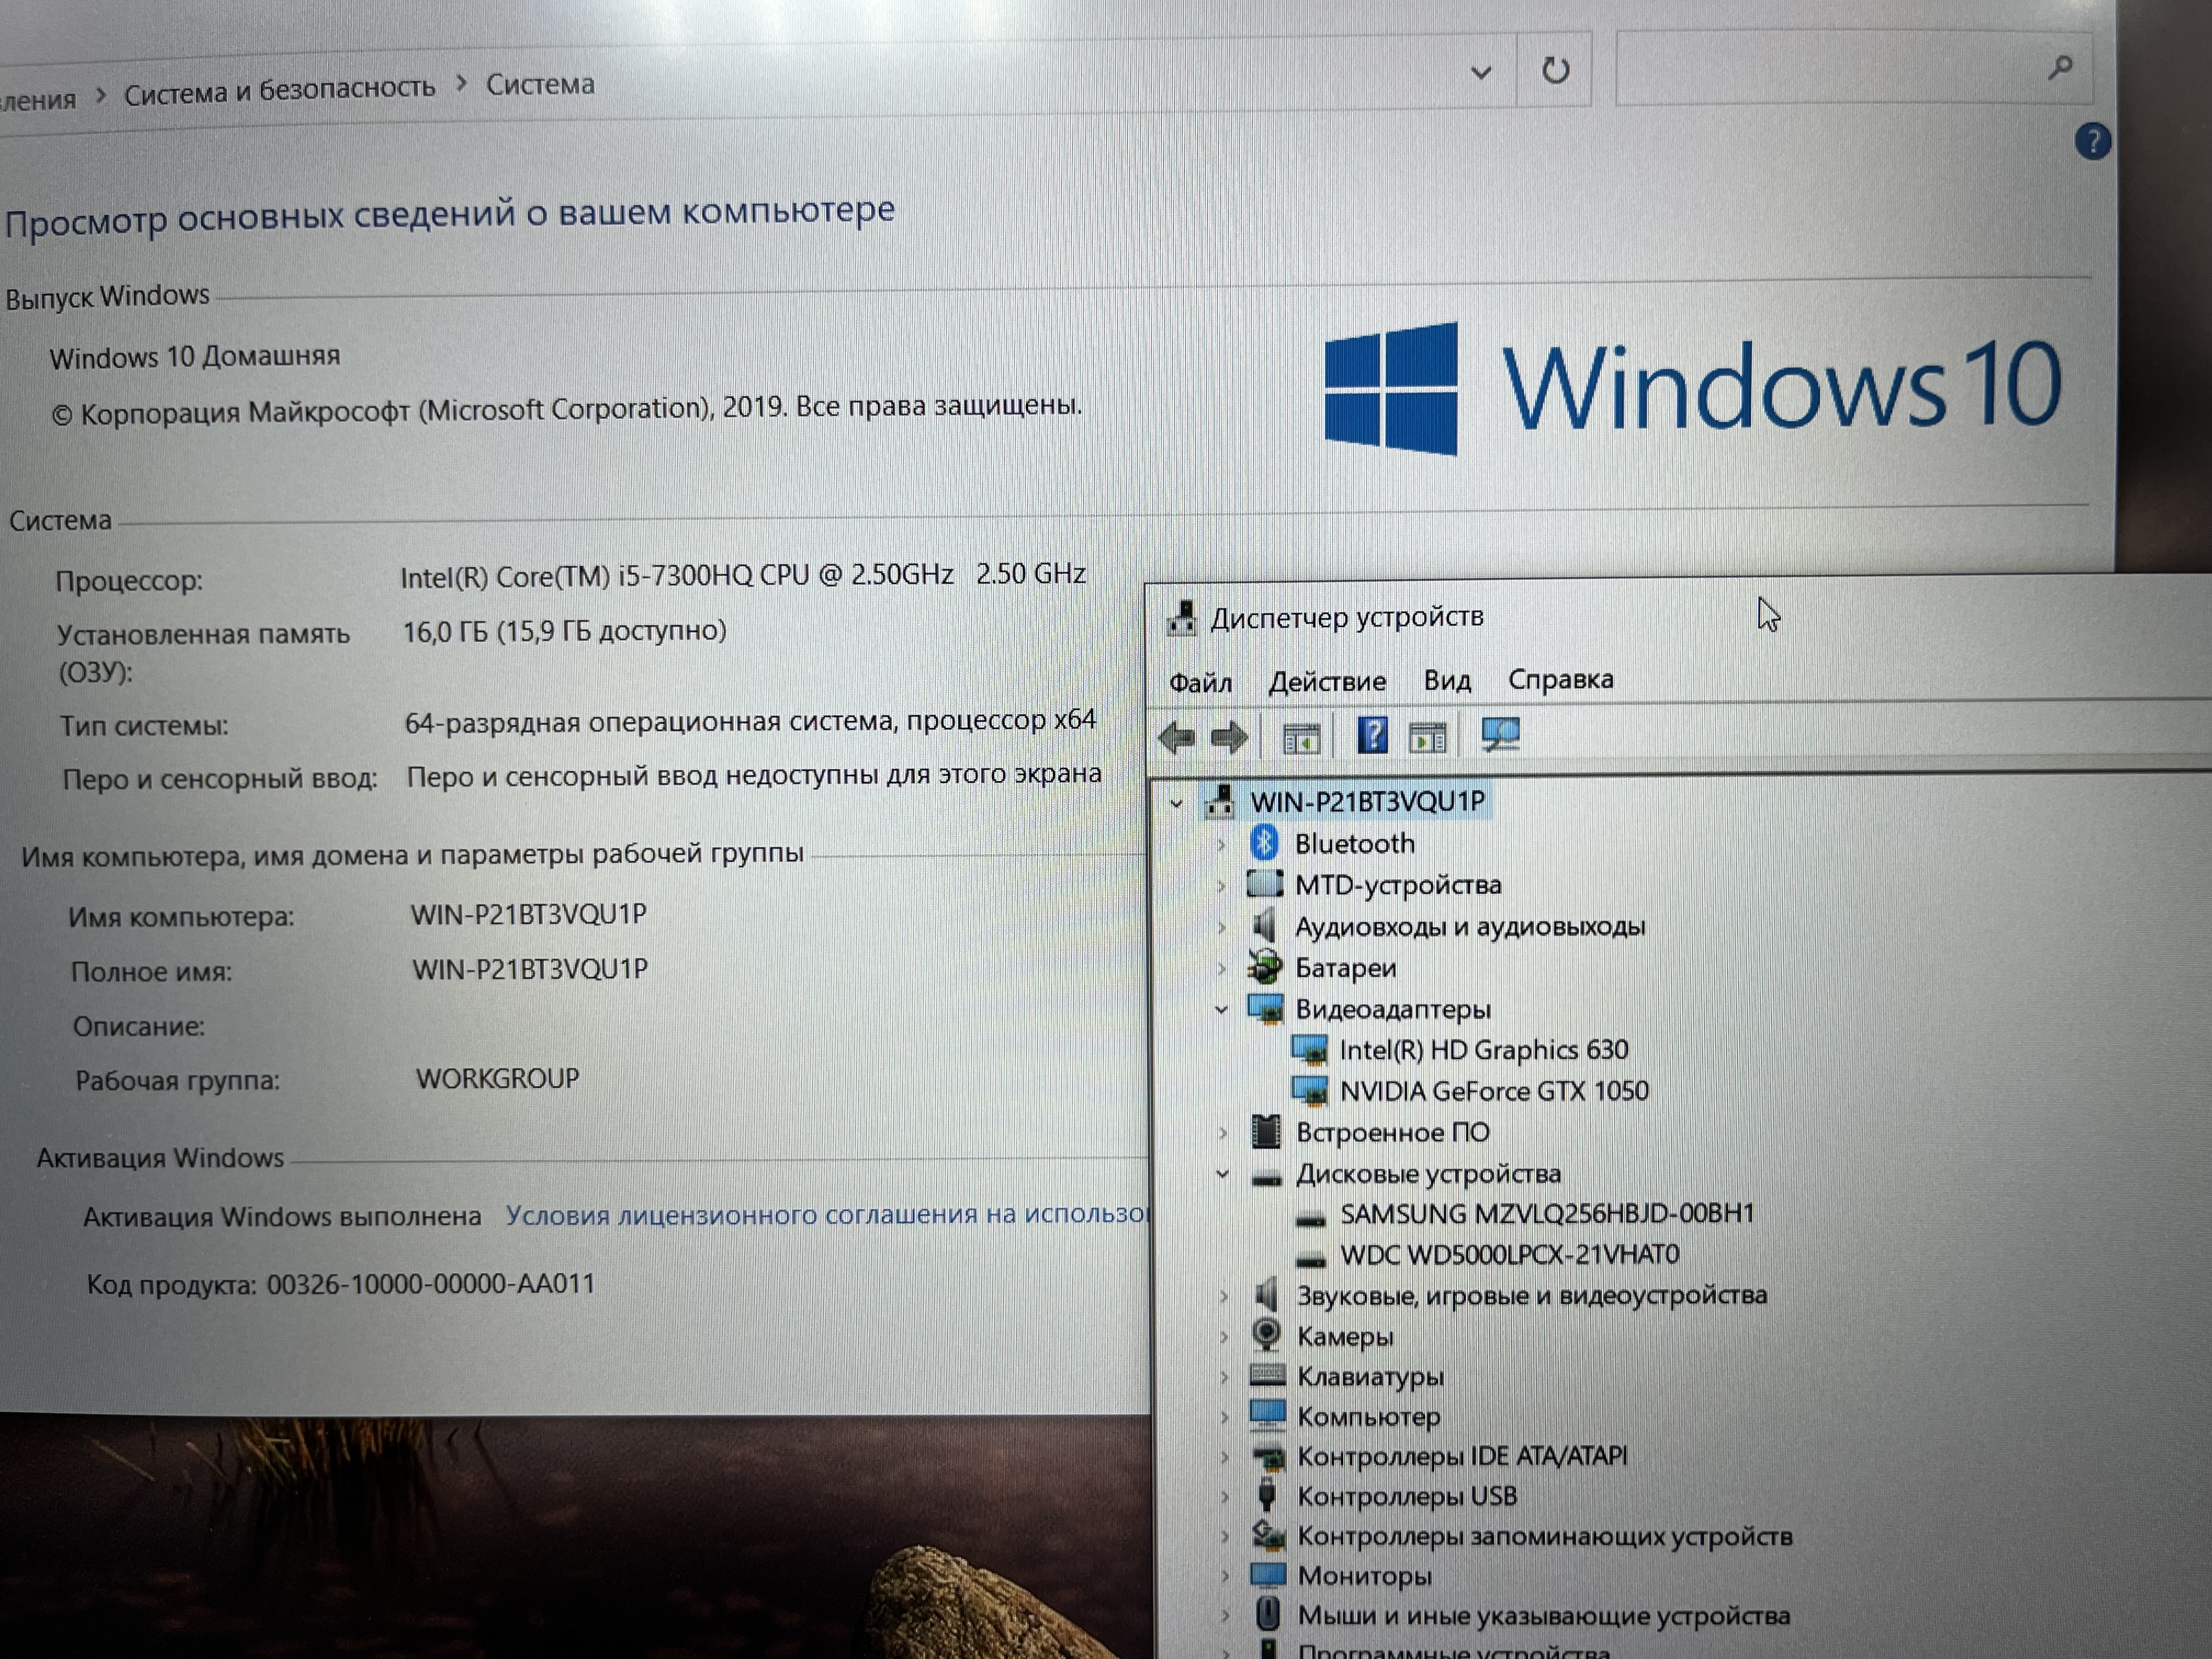Click the blue Help question-mark toolbar icon
This screenshot has width=2212, height=1659.
point(1371,736)
